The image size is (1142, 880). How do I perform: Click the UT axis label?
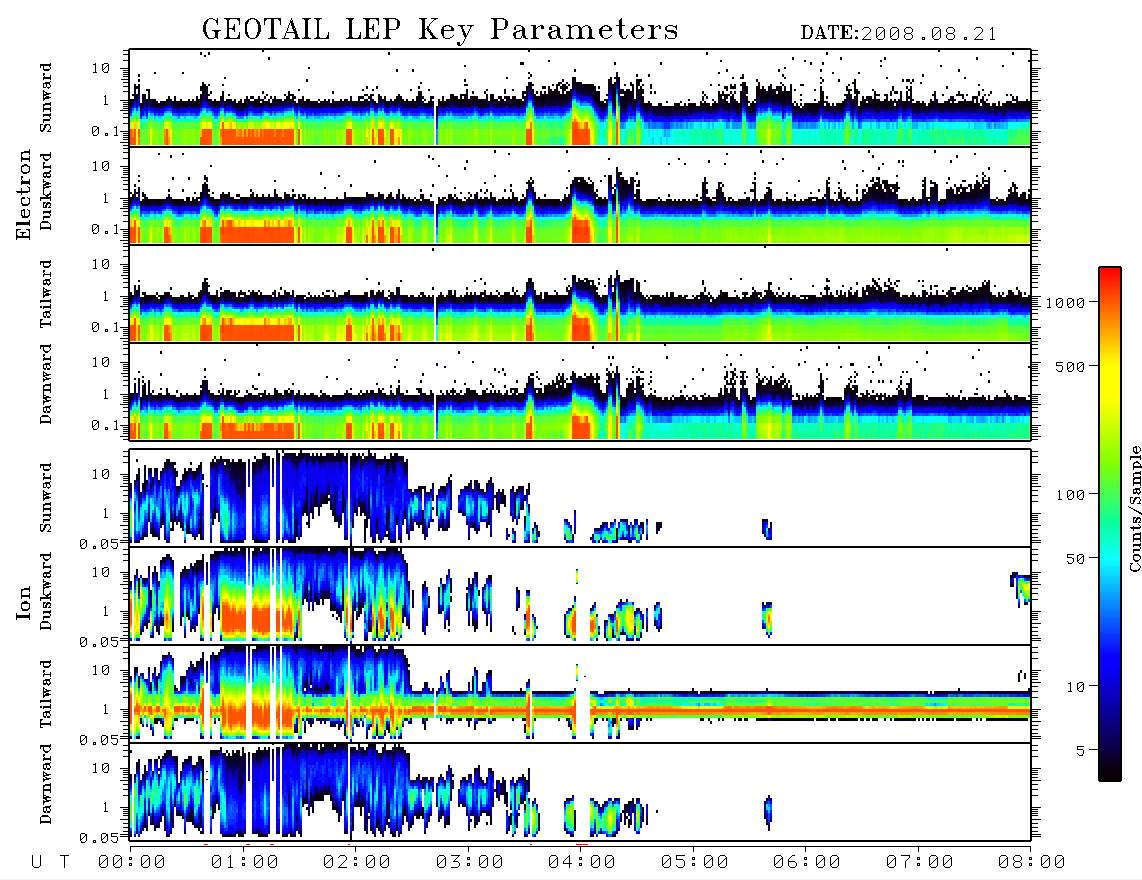[51, 863]
